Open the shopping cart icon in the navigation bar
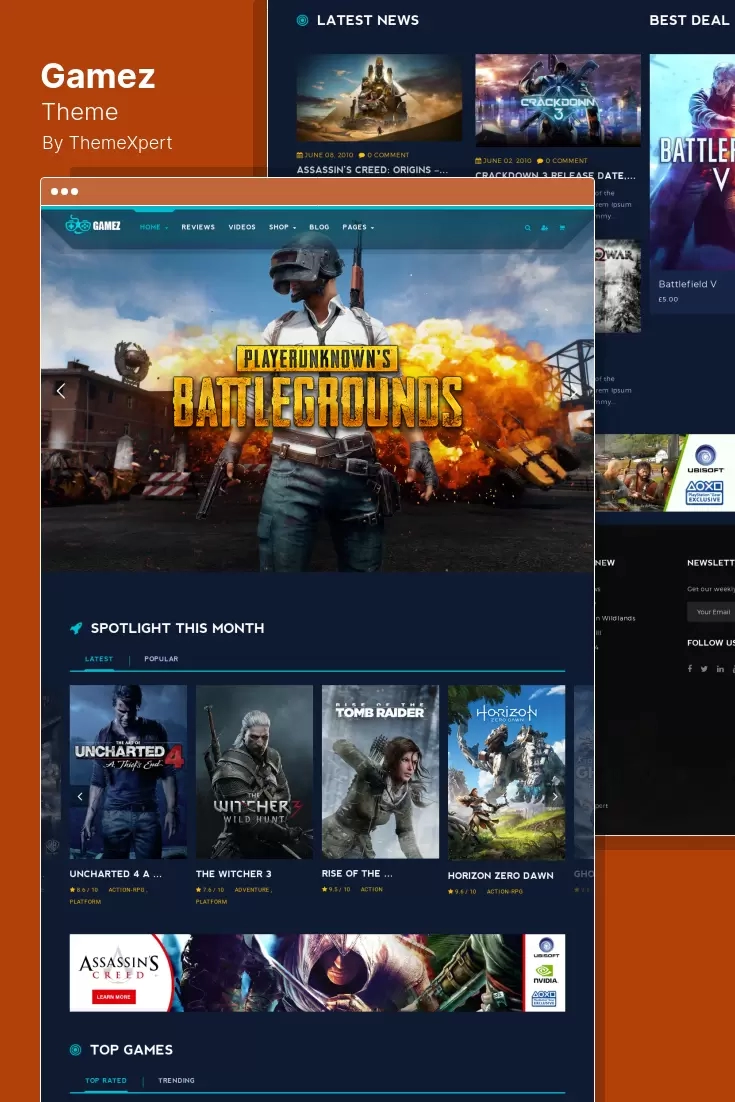The width and height of the screenshot is (735, 1102). [x=562, y=228]
